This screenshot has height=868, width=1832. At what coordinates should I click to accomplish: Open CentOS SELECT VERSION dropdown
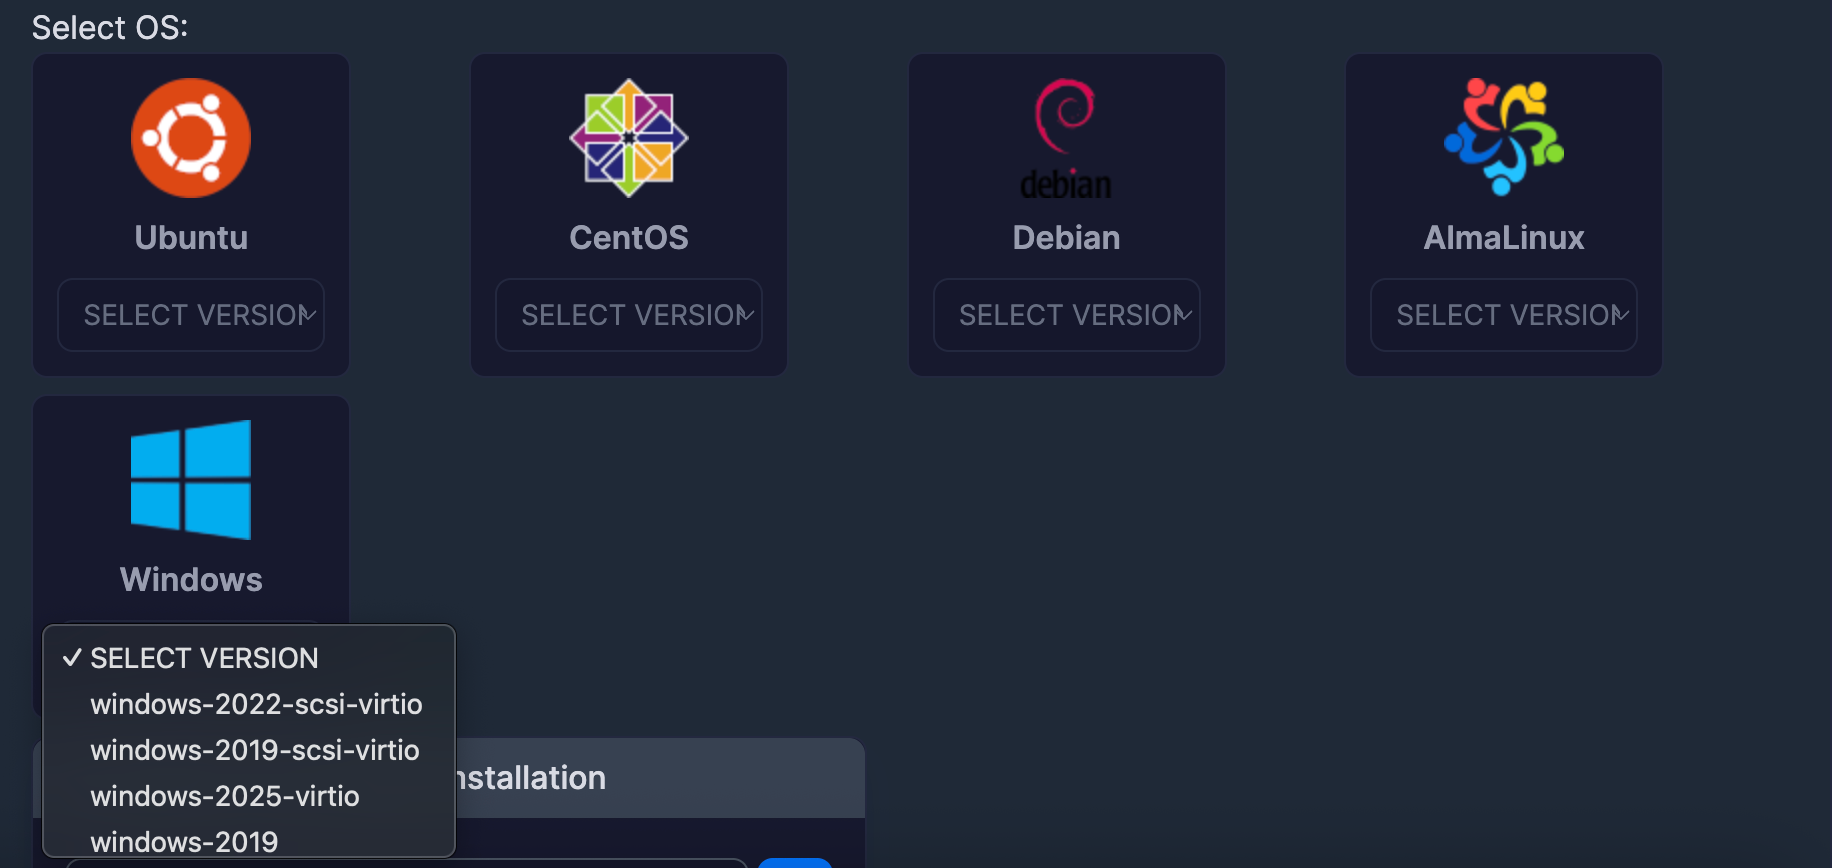click(x=629, y=315)
